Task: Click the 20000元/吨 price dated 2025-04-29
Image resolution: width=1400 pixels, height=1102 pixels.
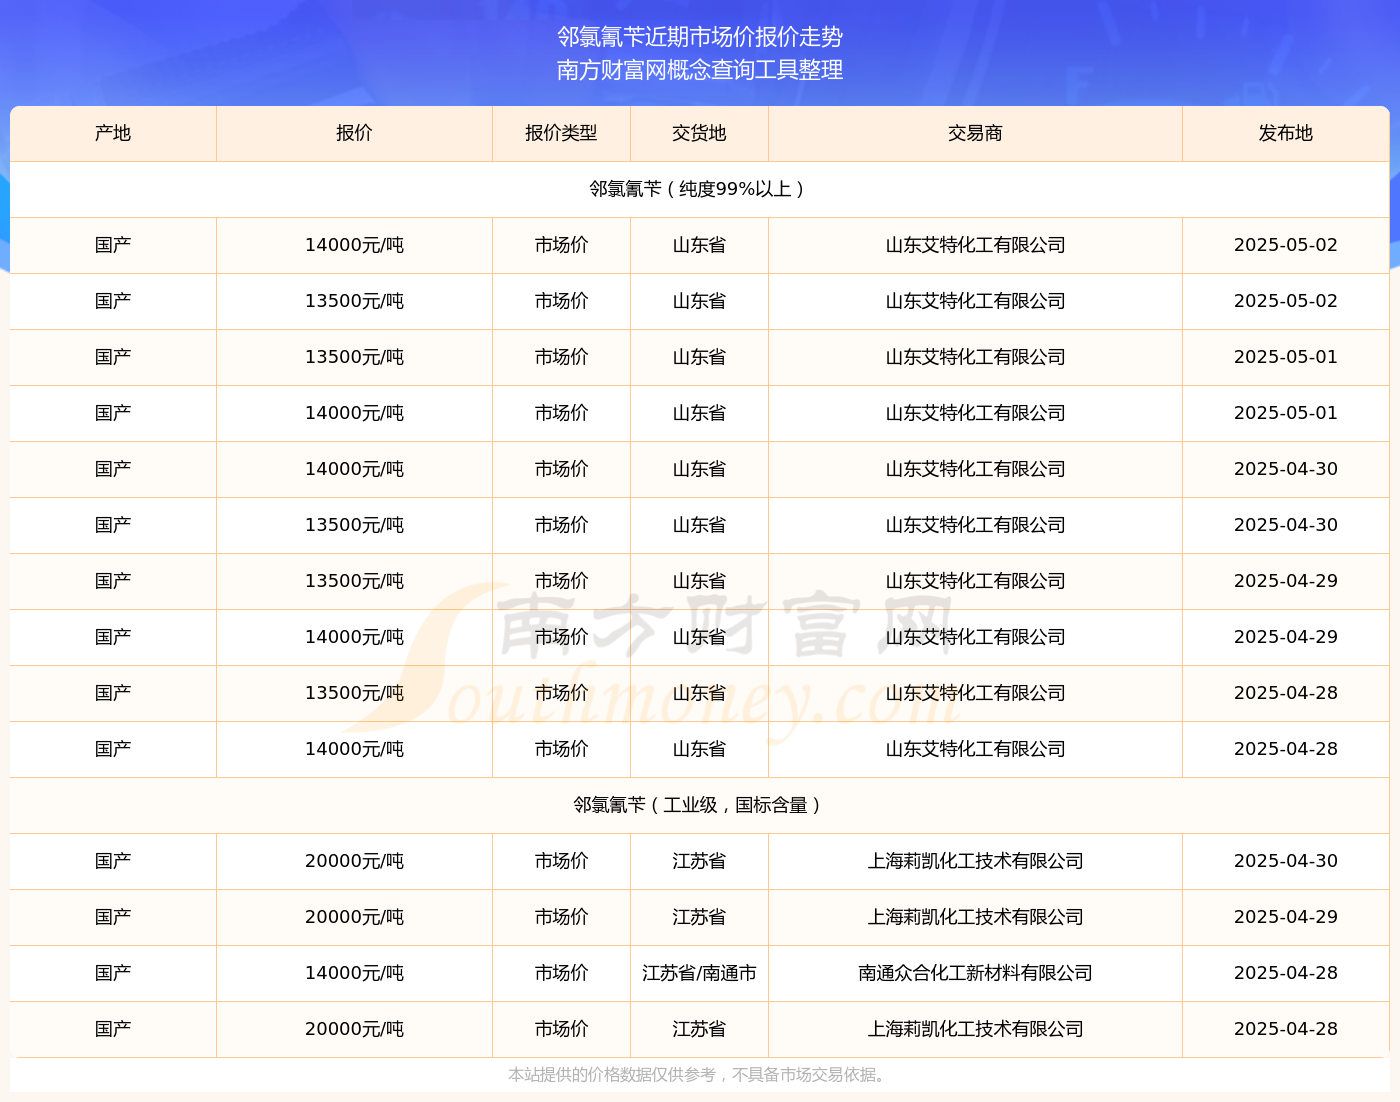Action: pos(354,917)
